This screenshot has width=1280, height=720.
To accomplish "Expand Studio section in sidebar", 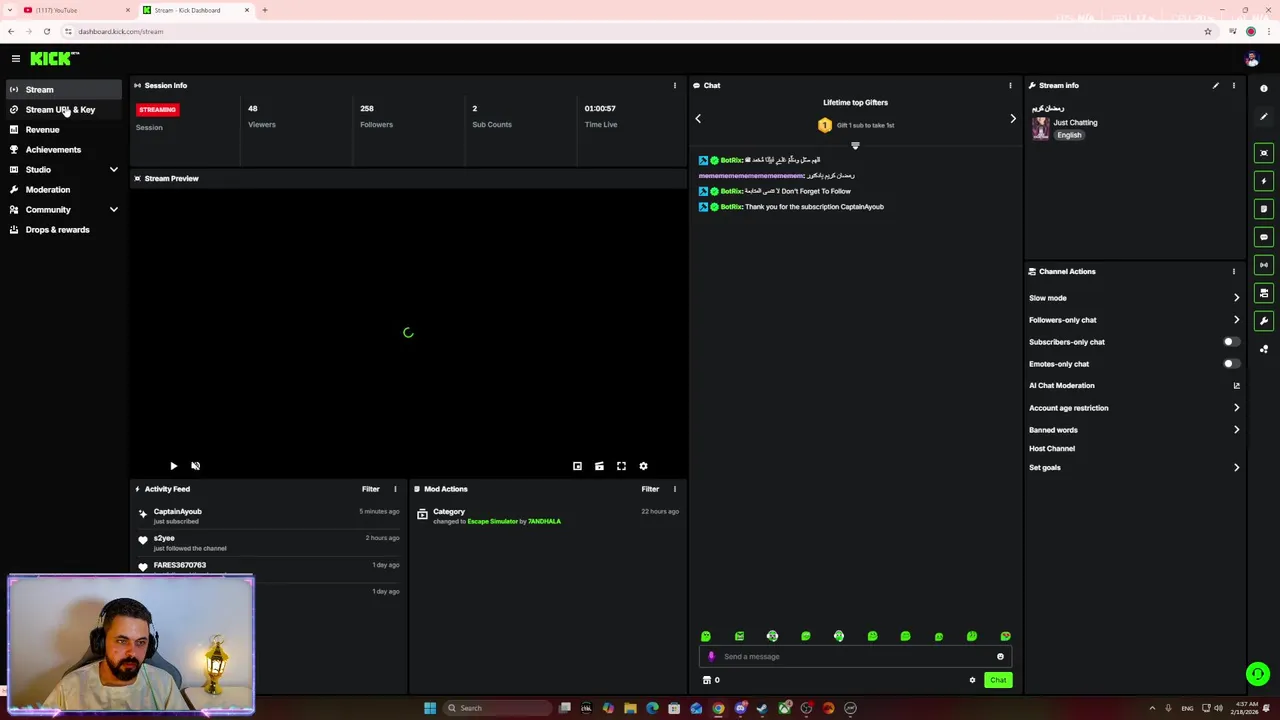I will click(x=113, y=170).
